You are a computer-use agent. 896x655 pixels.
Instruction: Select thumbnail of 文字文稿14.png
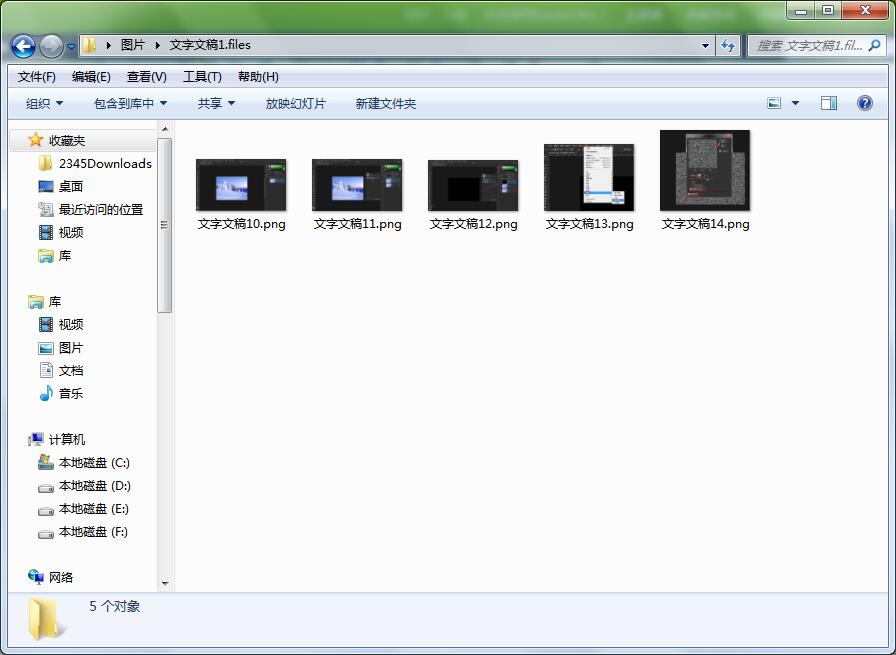[705, 170]
